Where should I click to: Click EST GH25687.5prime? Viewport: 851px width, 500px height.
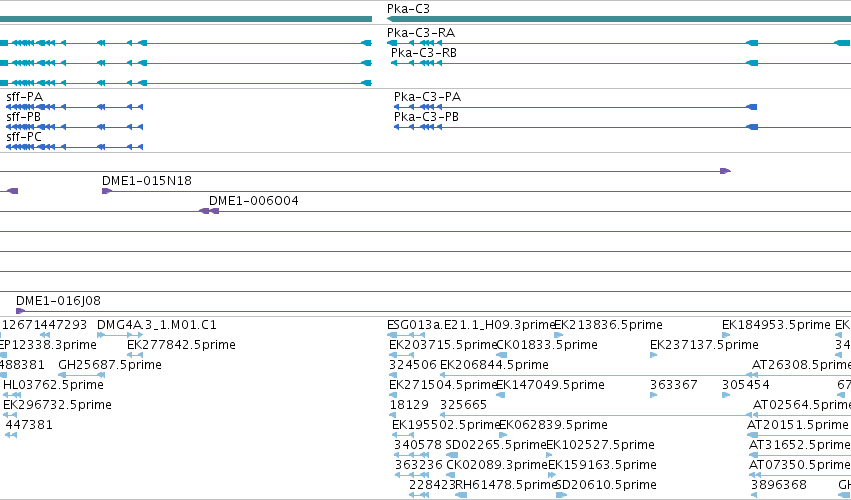(x=110, y=365)
